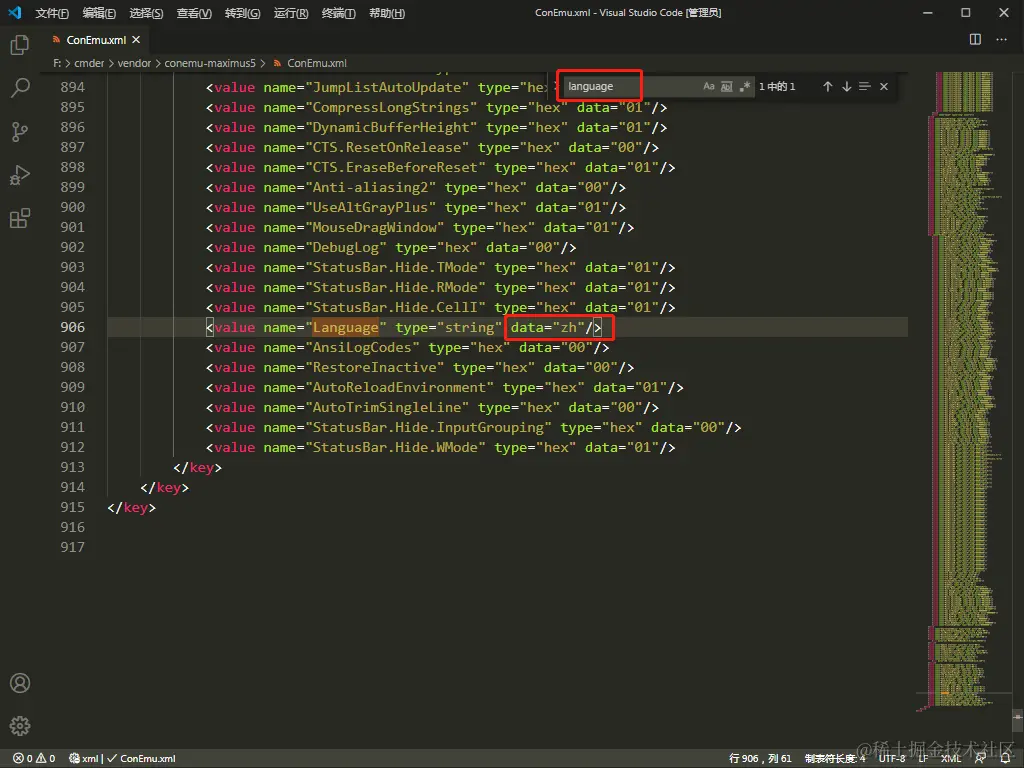This screenshot has height=768, width=1024.
Task: Click the 行 906, 列 61 cursor position
Action: [x=760, y=758]
